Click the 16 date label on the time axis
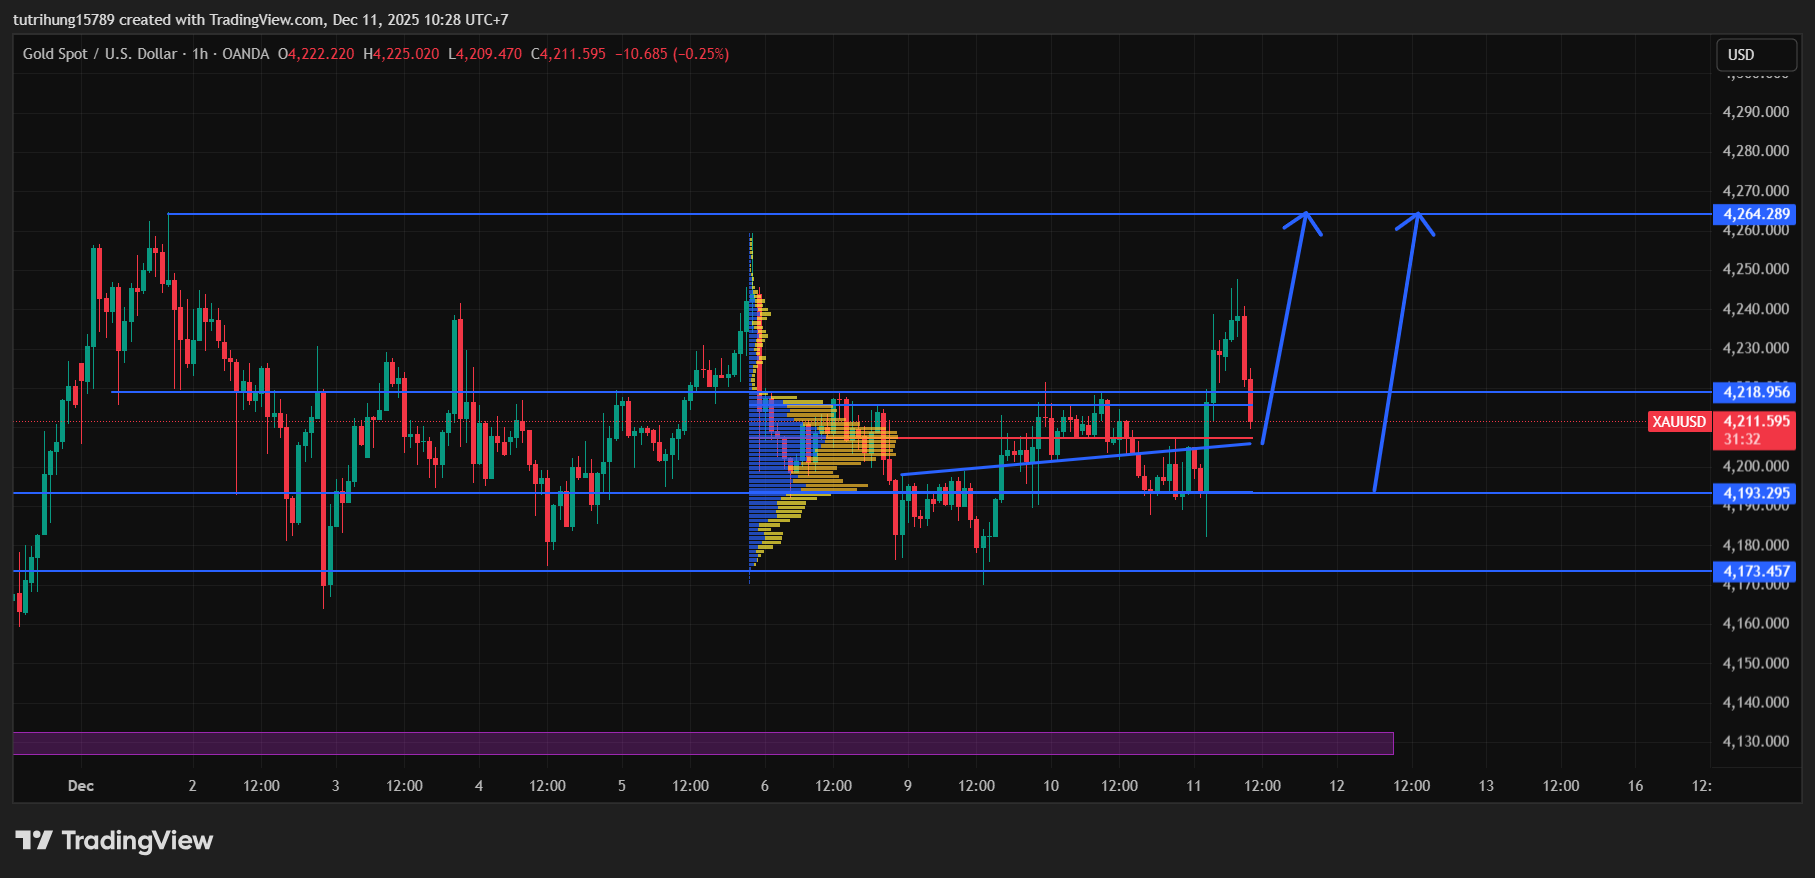Image resolution: width=1815 pixels, height=878 pixels. [1635, 786]
